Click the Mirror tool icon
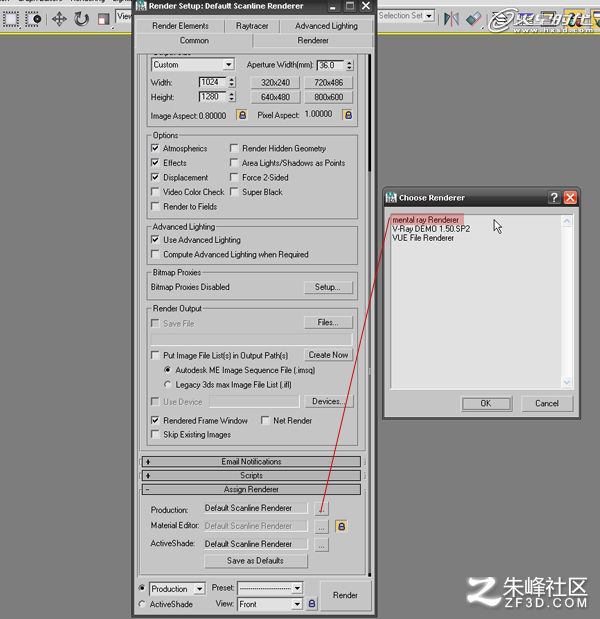600x619 pixels. coord(450,18)
